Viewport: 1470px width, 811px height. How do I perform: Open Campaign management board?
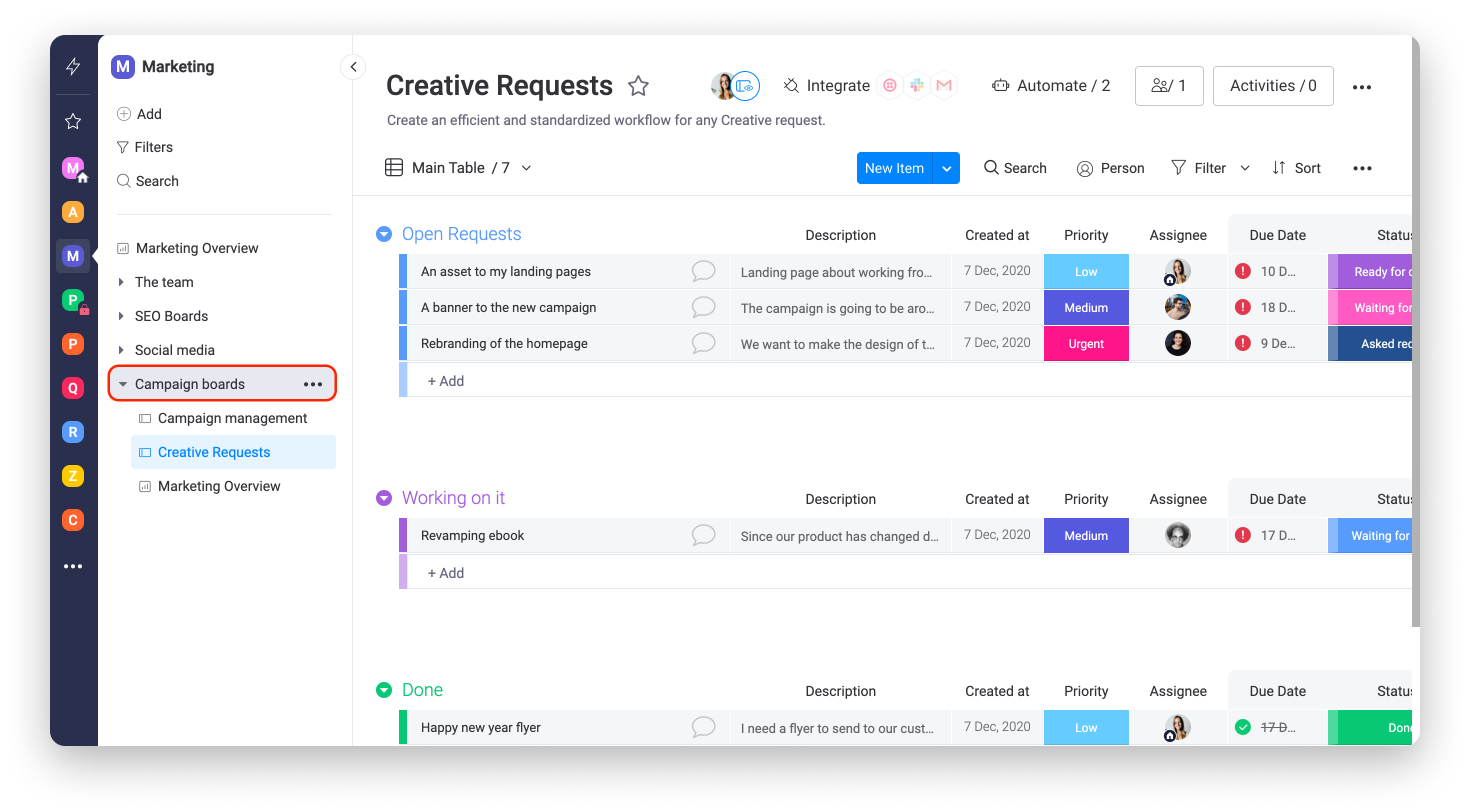pyautogui.click(x=233, y=418)
